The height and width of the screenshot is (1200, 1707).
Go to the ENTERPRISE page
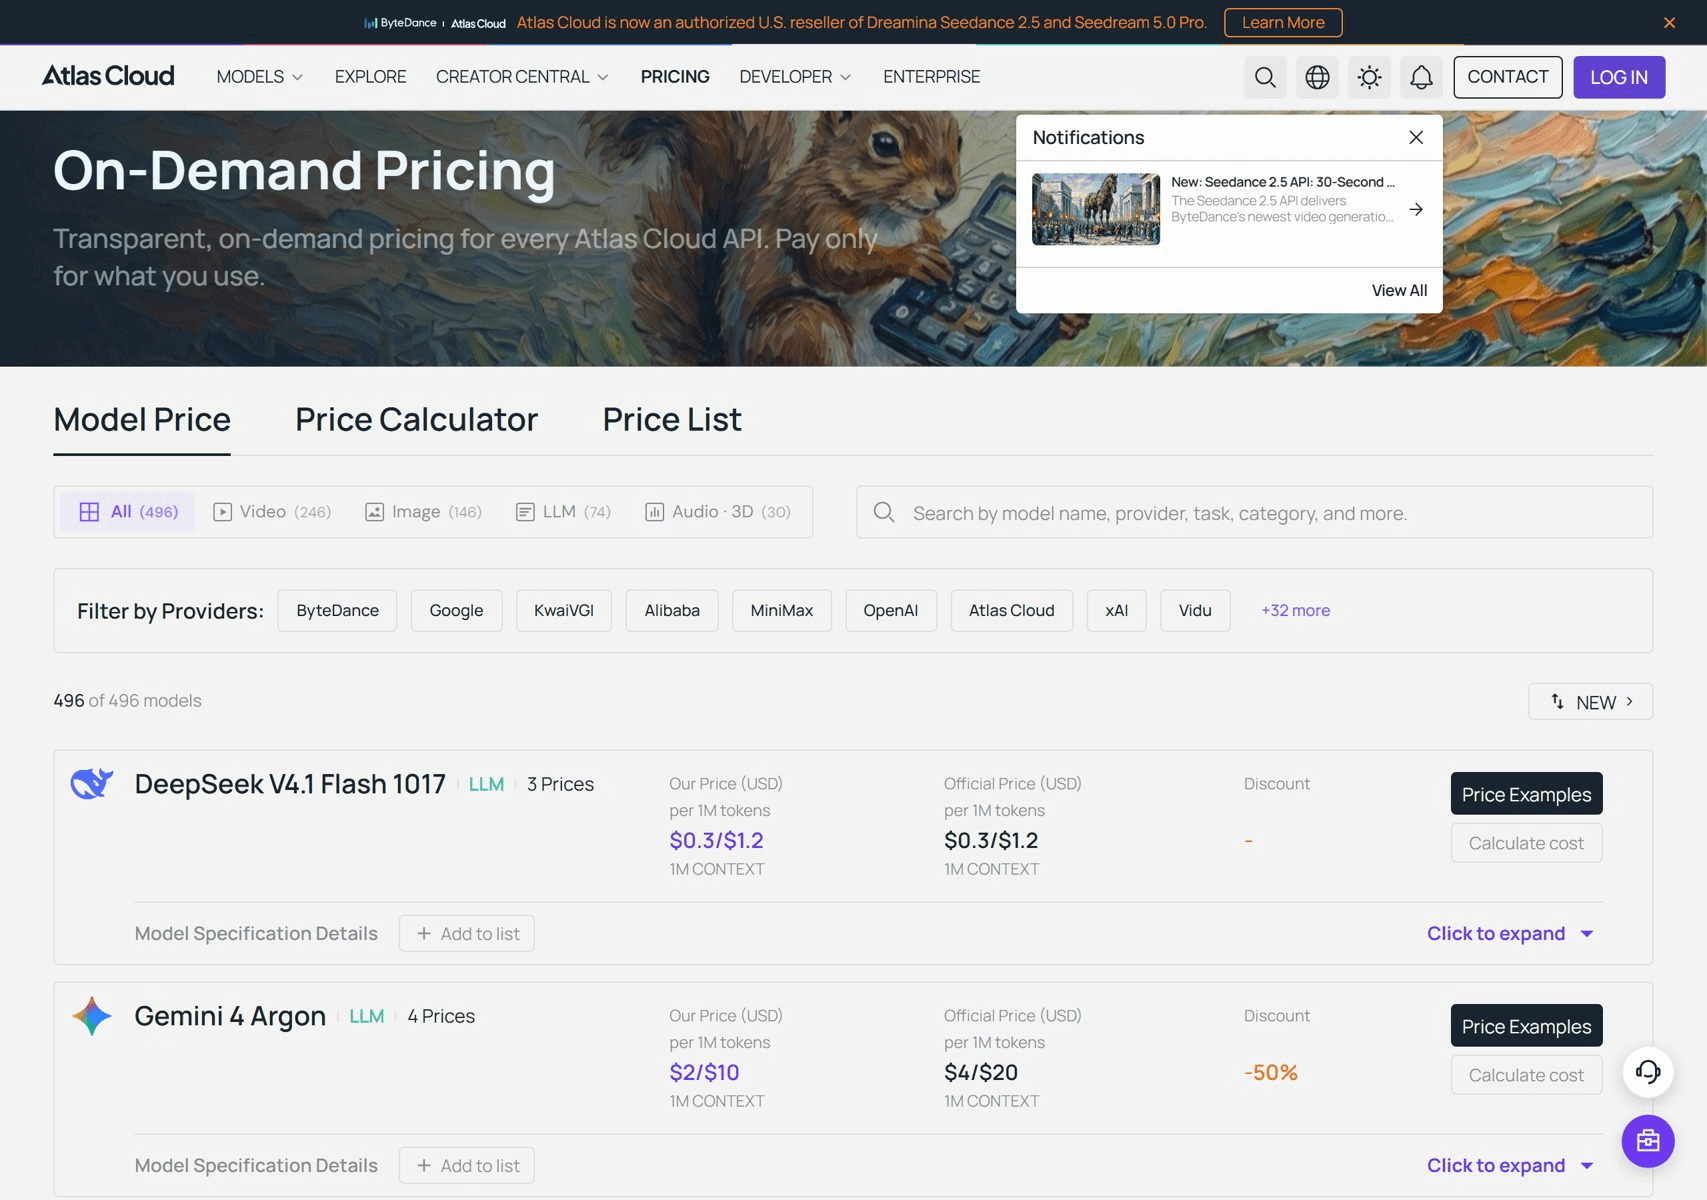[931, 77]
